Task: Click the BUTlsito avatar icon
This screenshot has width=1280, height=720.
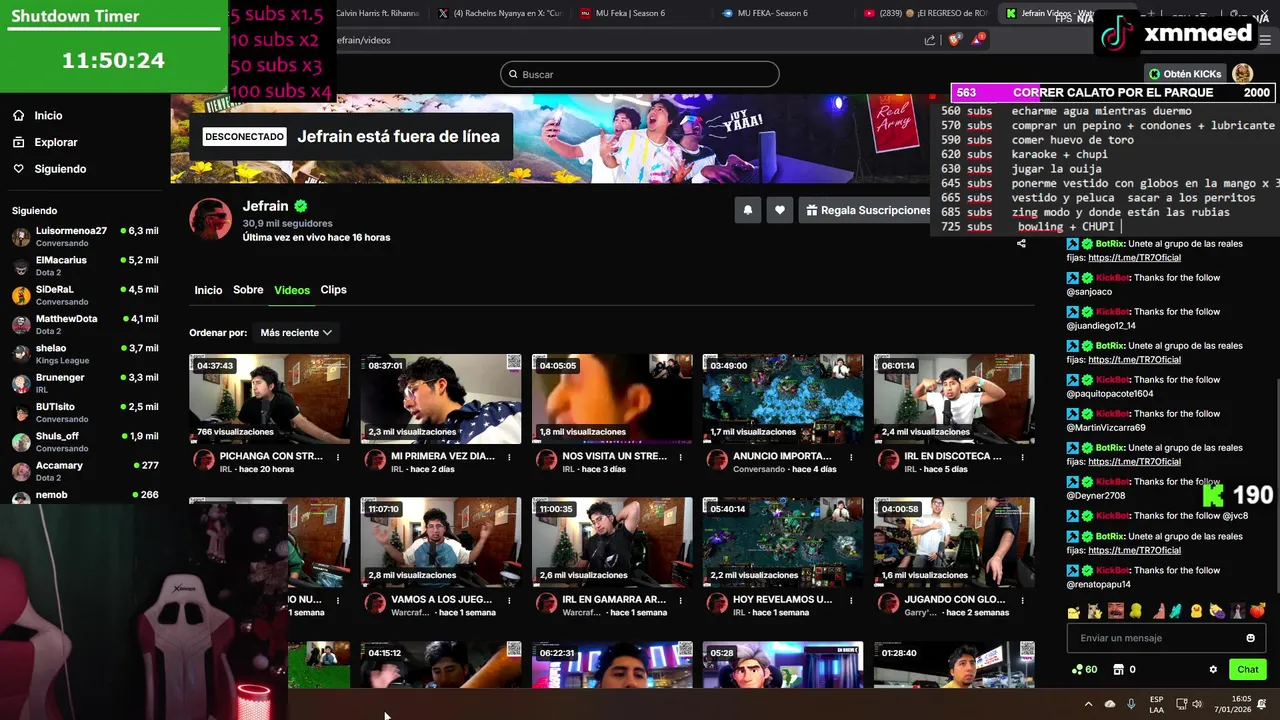Action: point(21,413)
